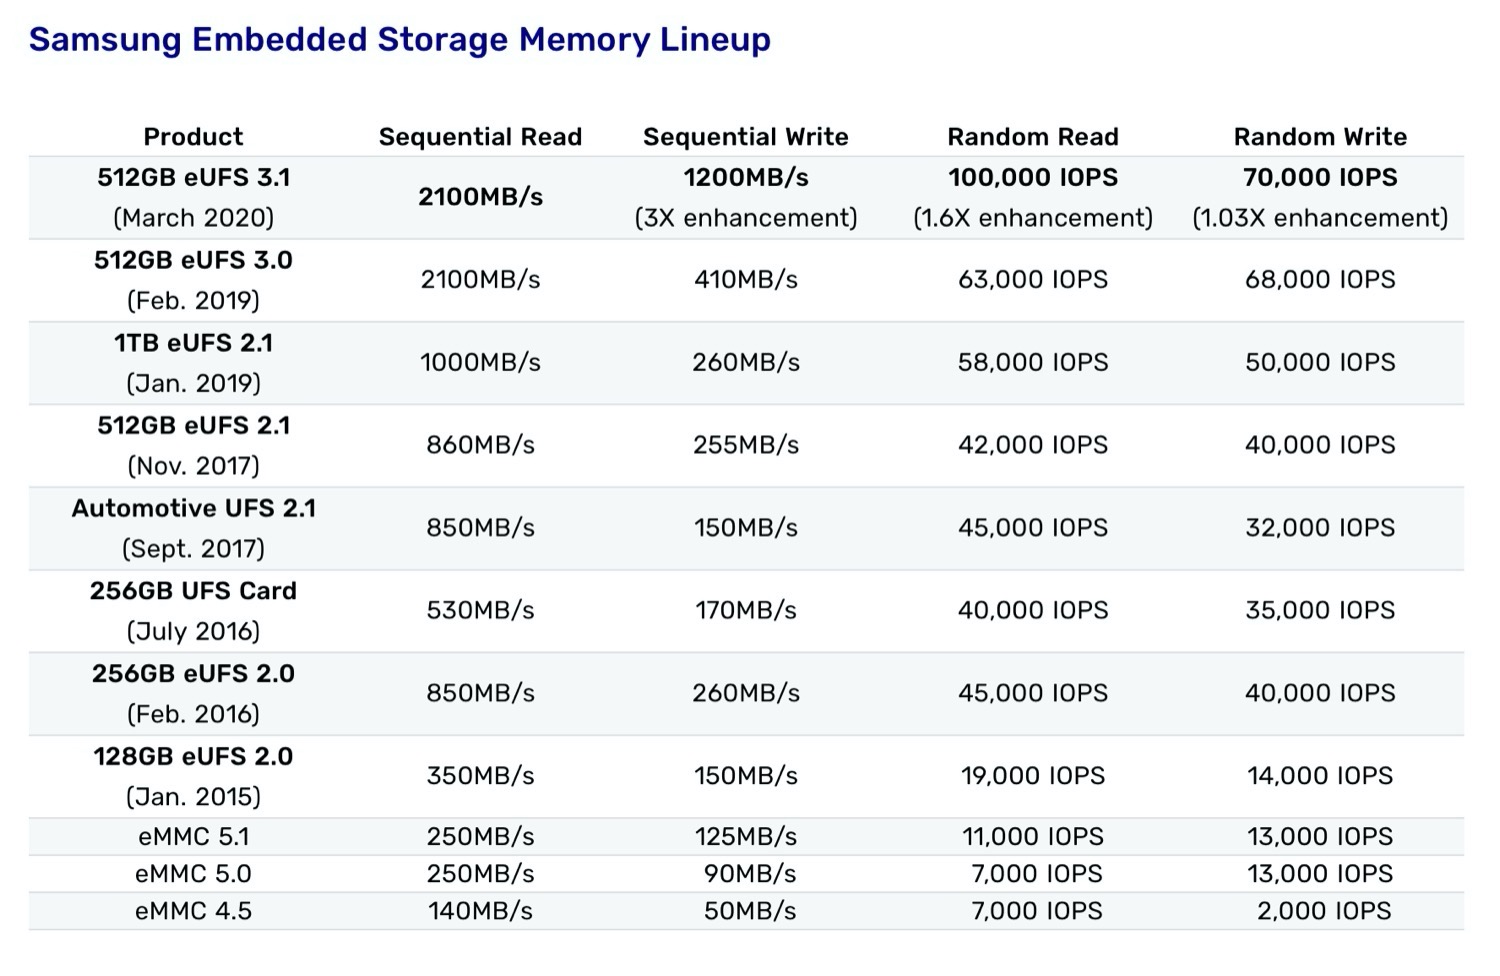Select the 70,000 IOPS random write value
This screenshot has height=976, width=1500.
point(1319,178)
